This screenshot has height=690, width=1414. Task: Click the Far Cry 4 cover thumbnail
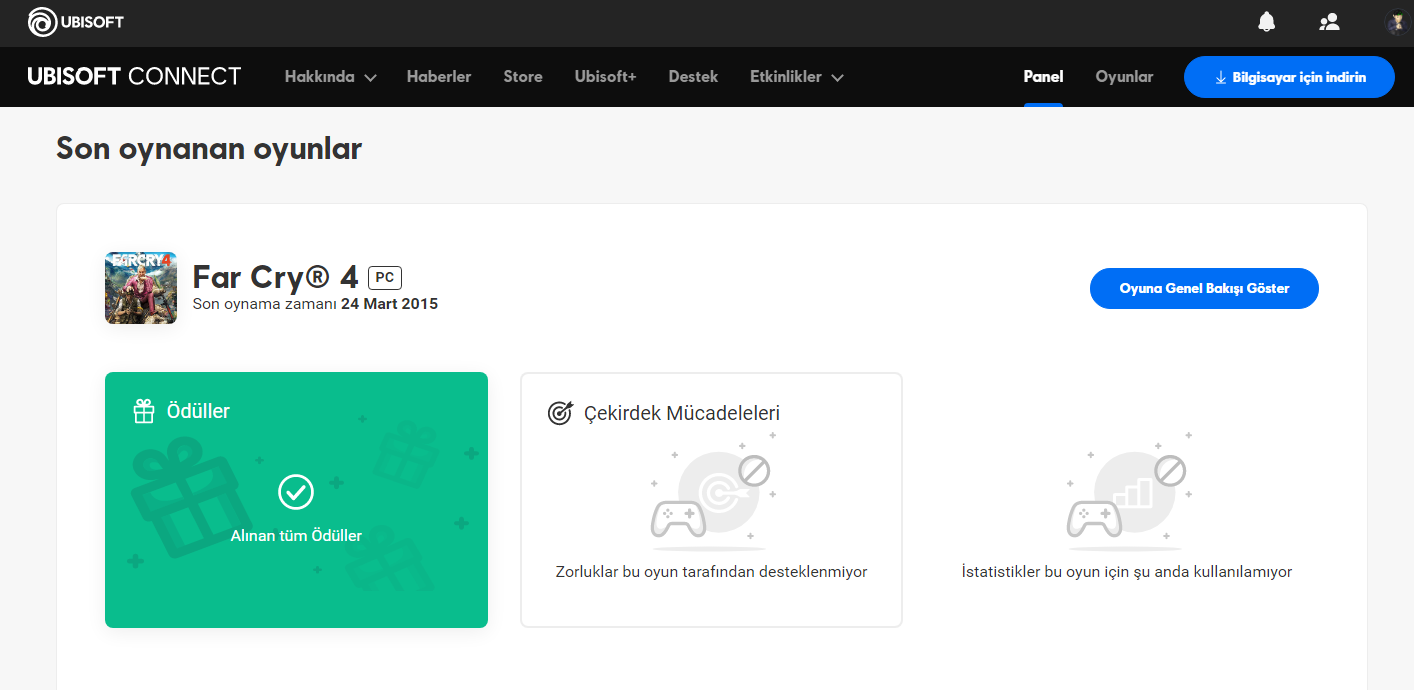coord(141,288)
